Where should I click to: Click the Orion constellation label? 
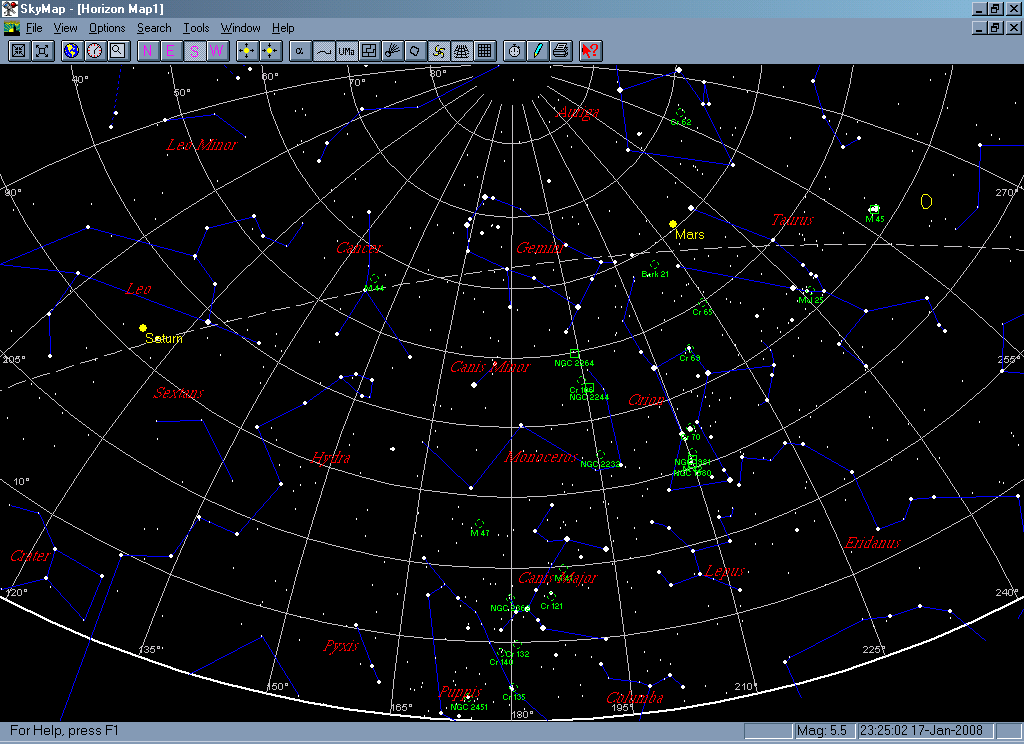[647, 400]
